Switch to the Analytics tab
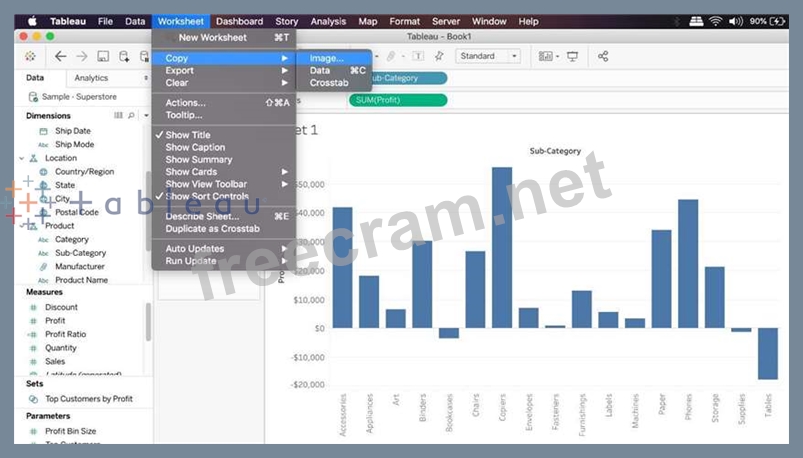The image size is (803, 458). point(91,78)
